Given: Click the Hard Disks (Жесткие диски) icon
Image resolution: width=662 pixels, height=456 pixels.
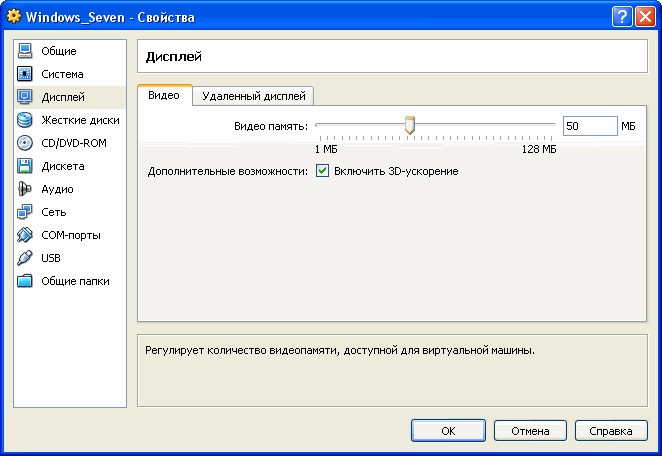Looking at the screenshot, I should pos(25,120).
